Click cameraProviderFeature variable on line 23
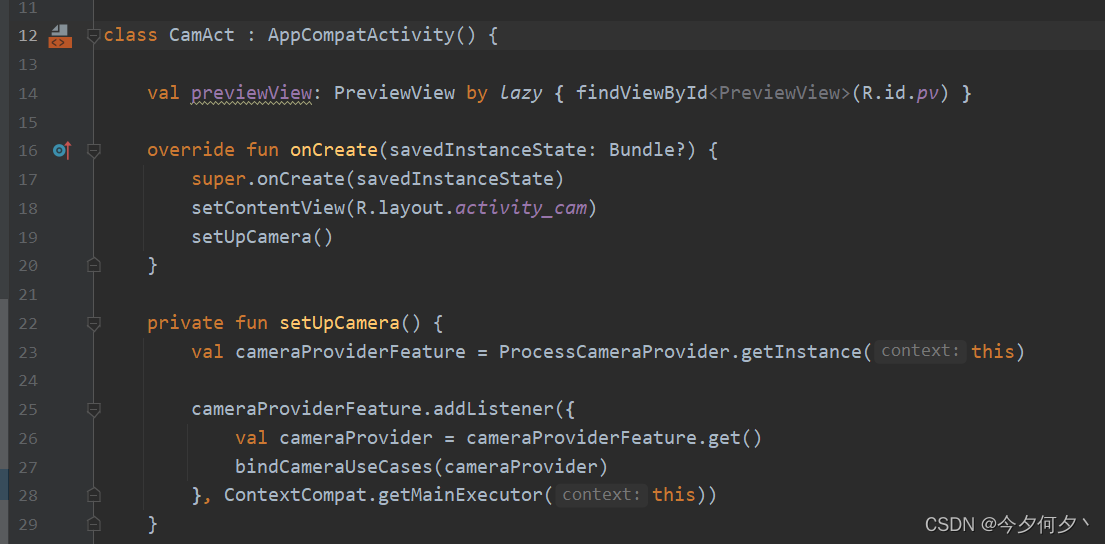The width and height of the screenshot is (1105, 544). pos(350,352)
